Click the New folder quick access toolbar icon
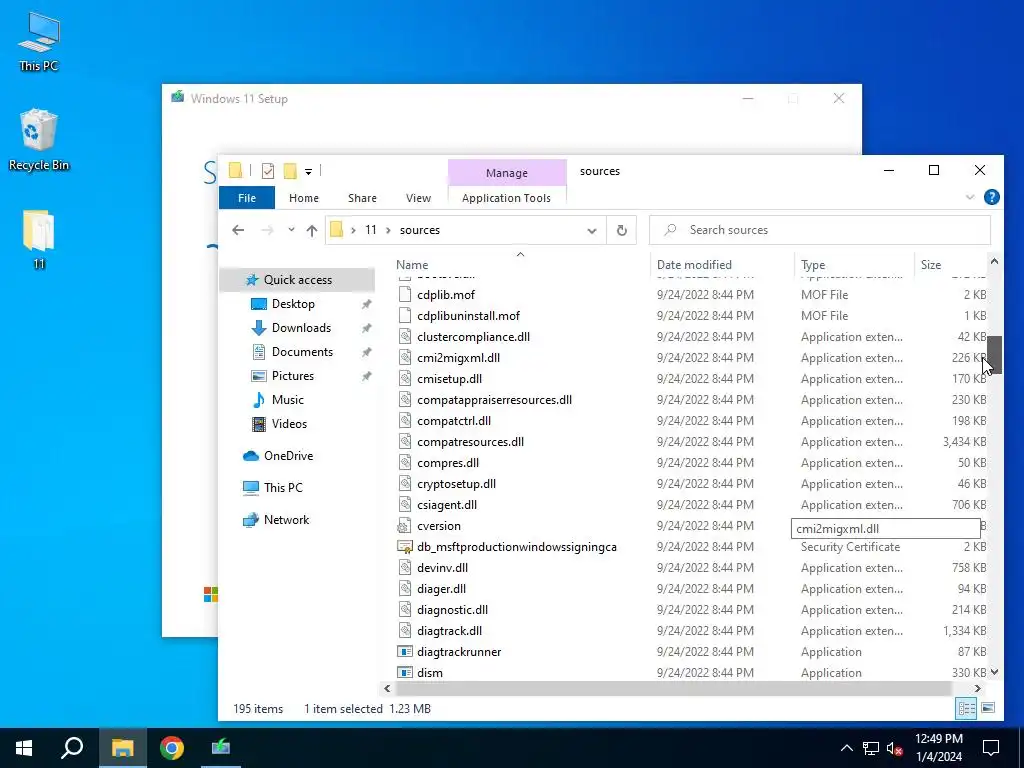Viewport: 1024px width, 768px height. 290,171
